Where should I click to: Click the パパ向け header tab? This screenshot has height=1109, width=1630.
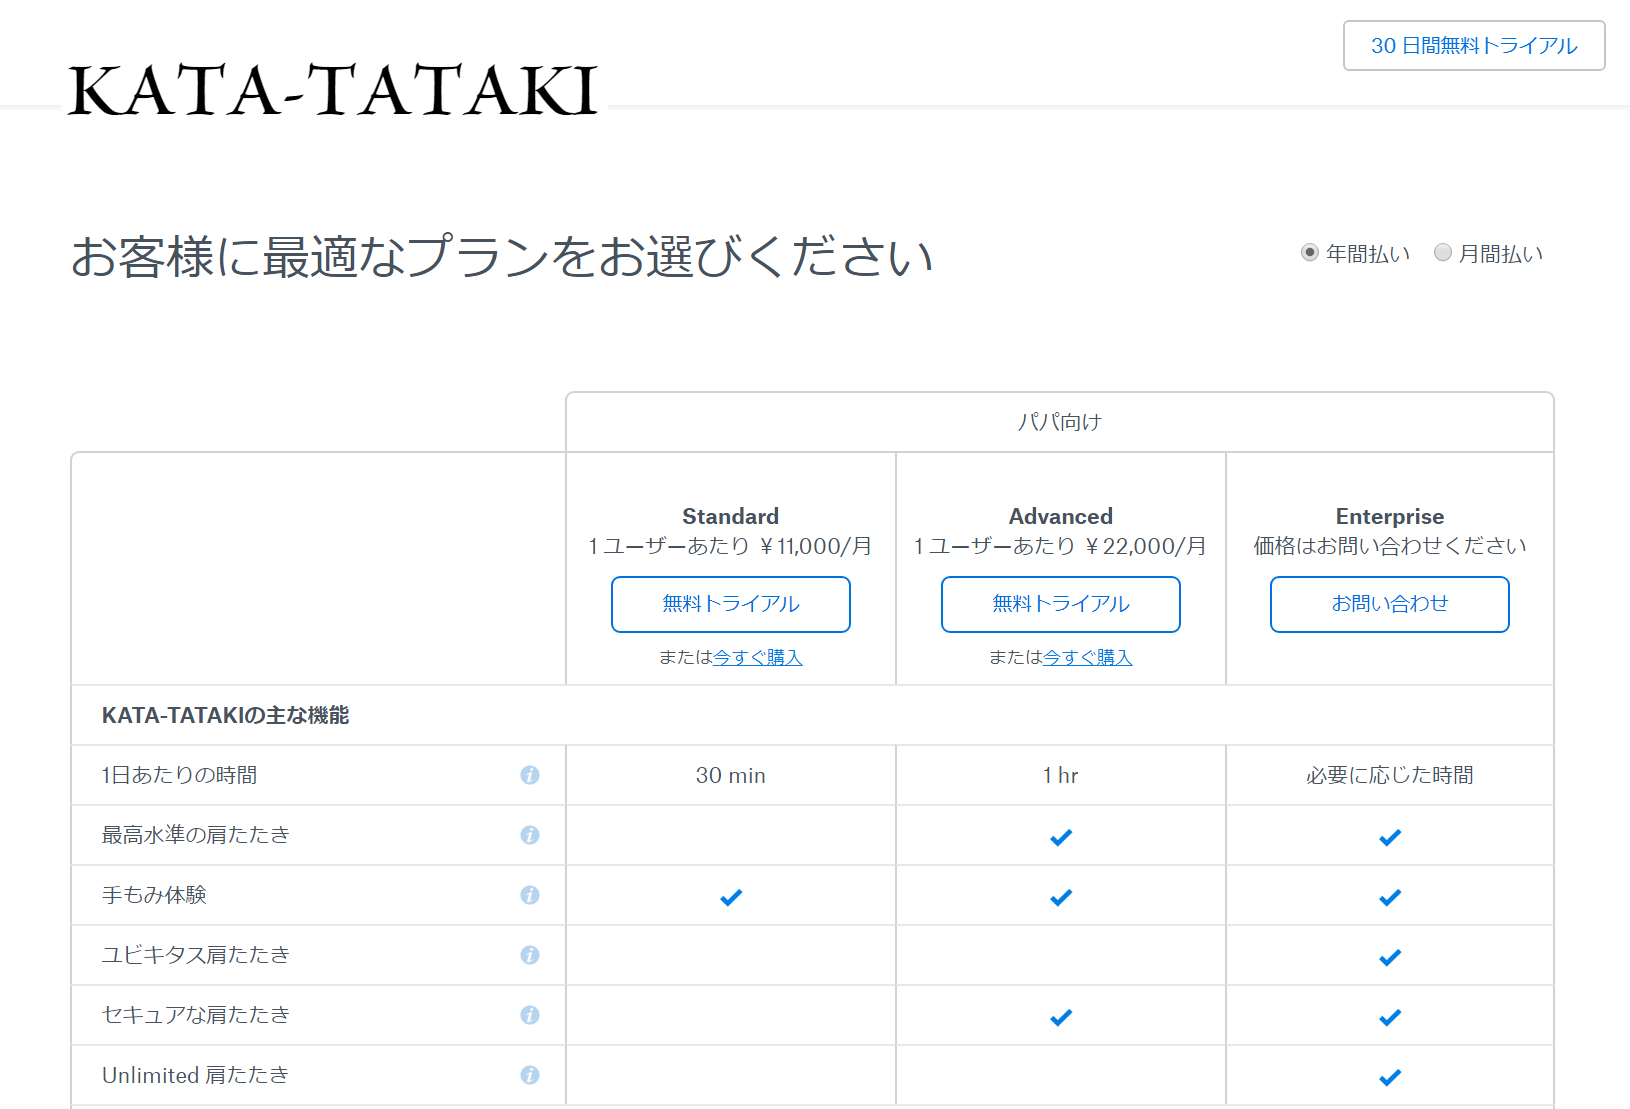(x=1060, y=422)
